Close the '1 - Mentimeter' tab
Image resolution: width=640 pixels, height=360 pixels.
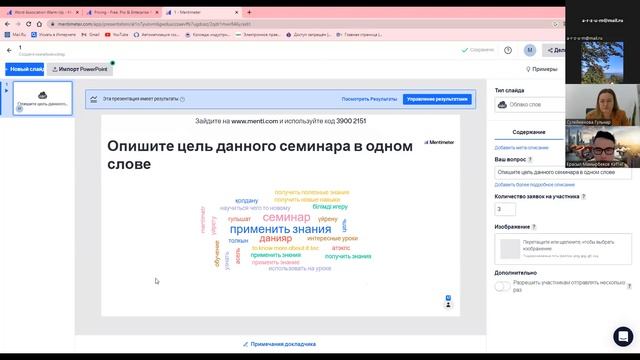[x=236, y=13]
